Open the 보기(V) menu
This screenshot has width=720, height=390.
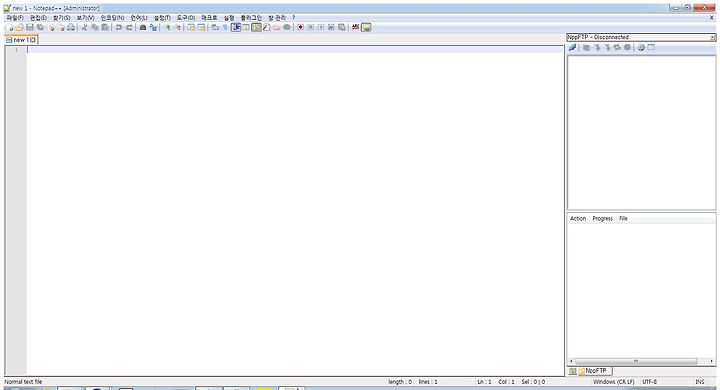pos(85,17)
